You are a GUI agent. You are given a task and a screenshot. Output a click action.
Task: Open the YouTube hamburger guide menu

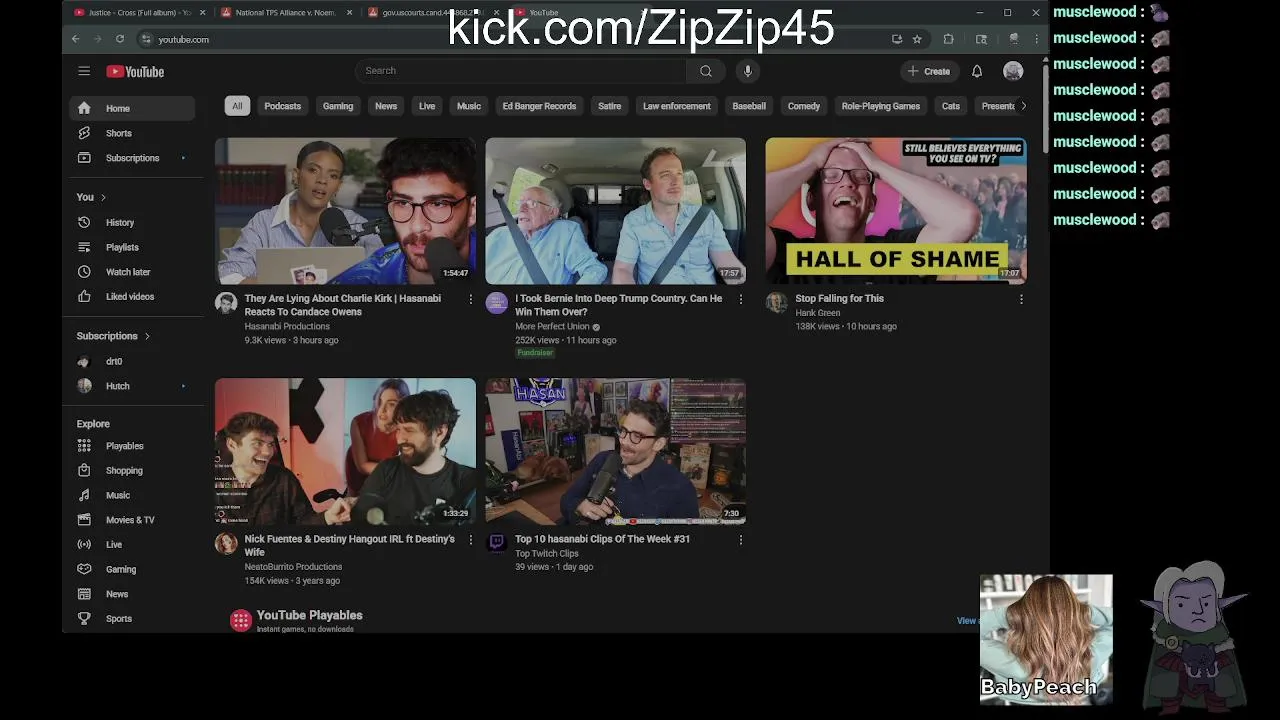click(x=84, y=71)
